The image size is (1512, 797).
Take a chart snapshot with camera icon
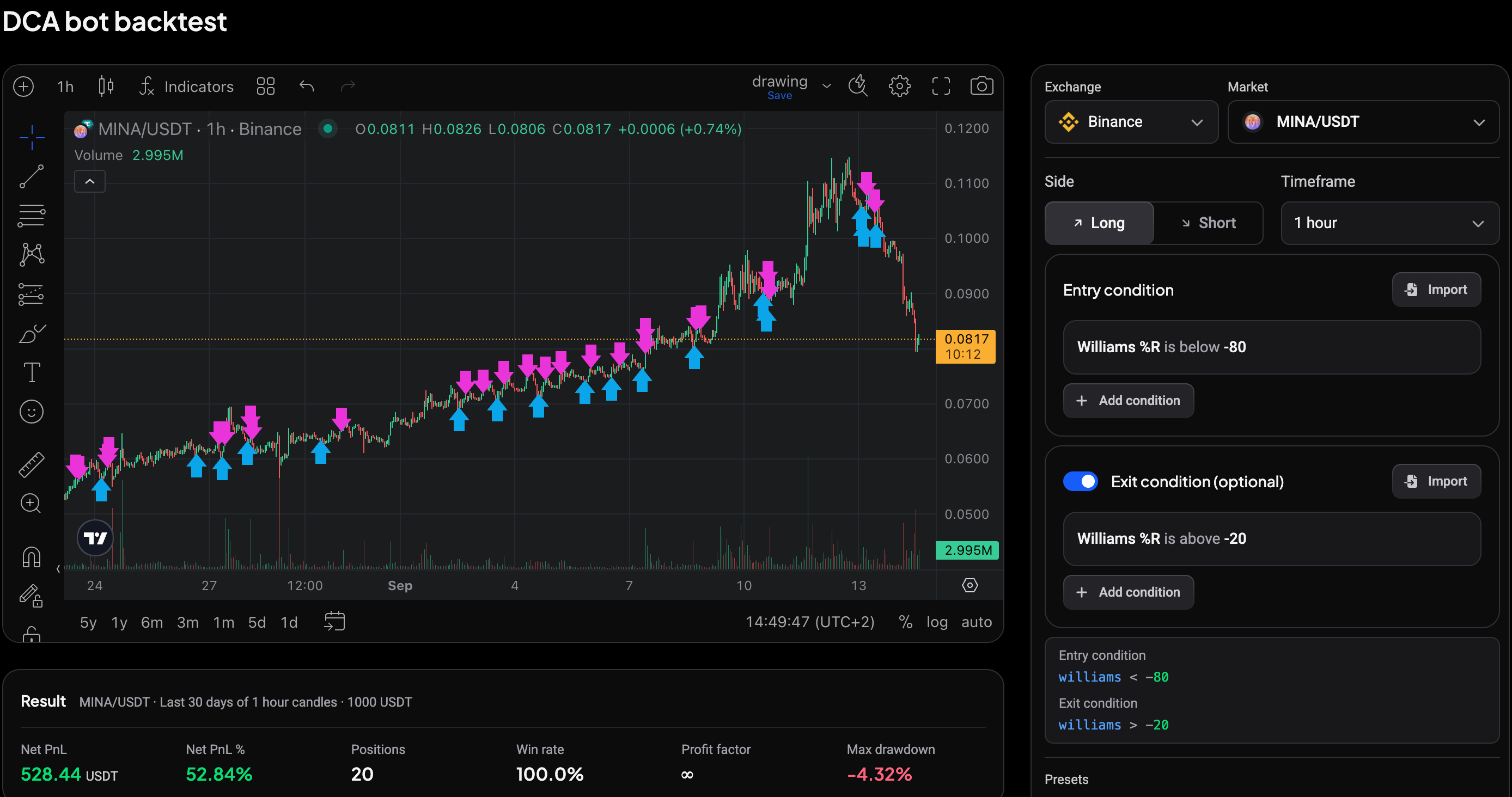click(x=982, y=86)
